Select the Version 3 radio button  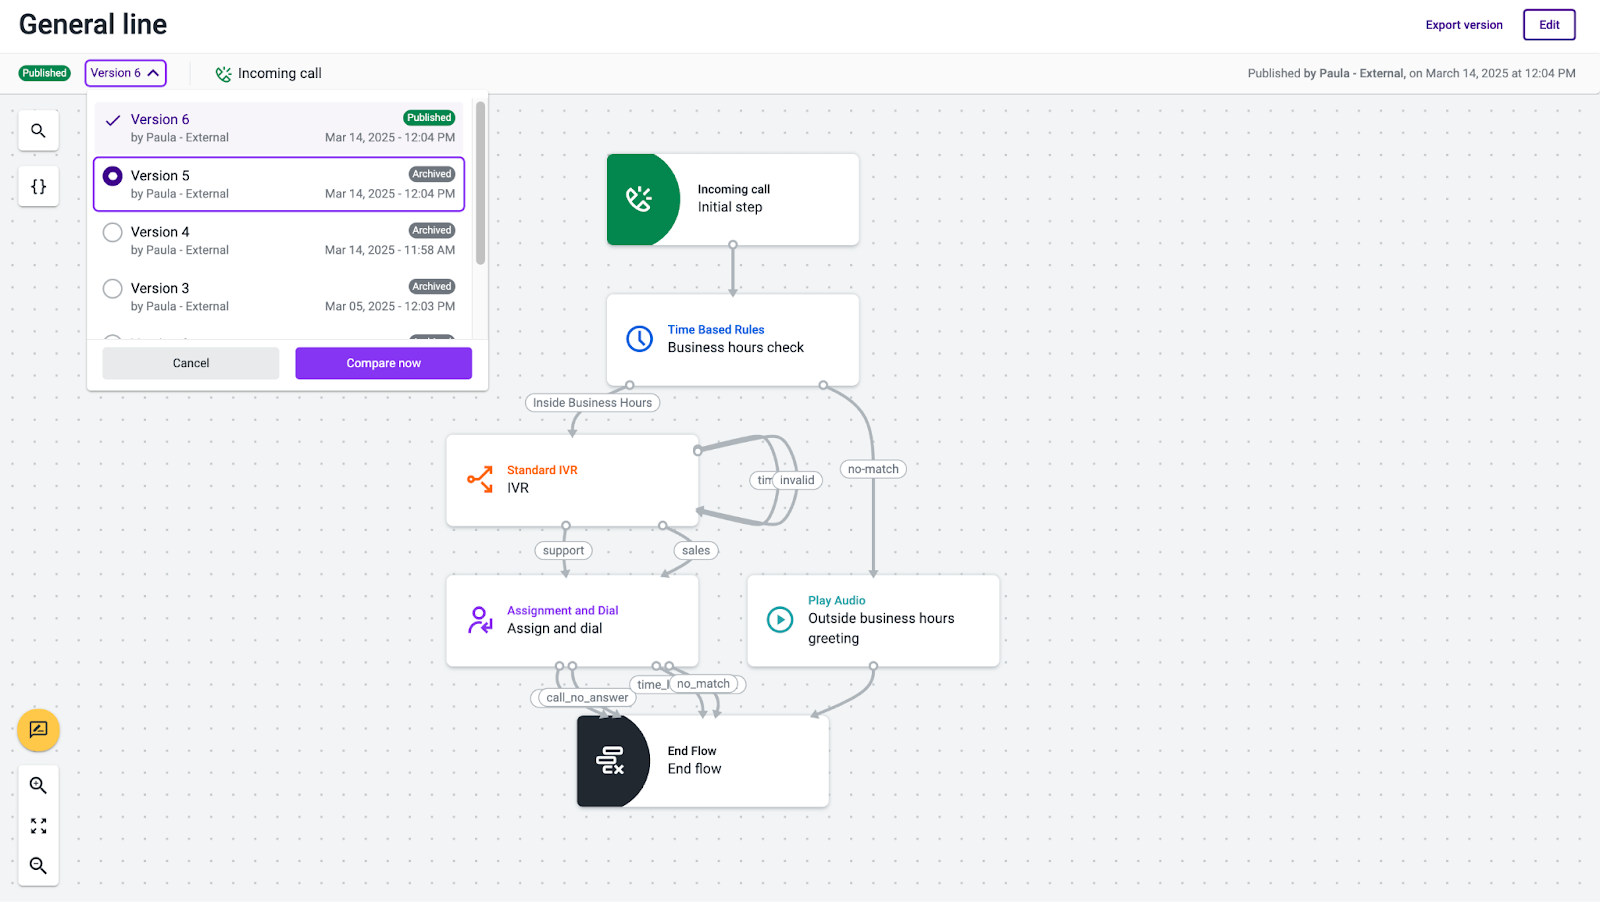113,288
